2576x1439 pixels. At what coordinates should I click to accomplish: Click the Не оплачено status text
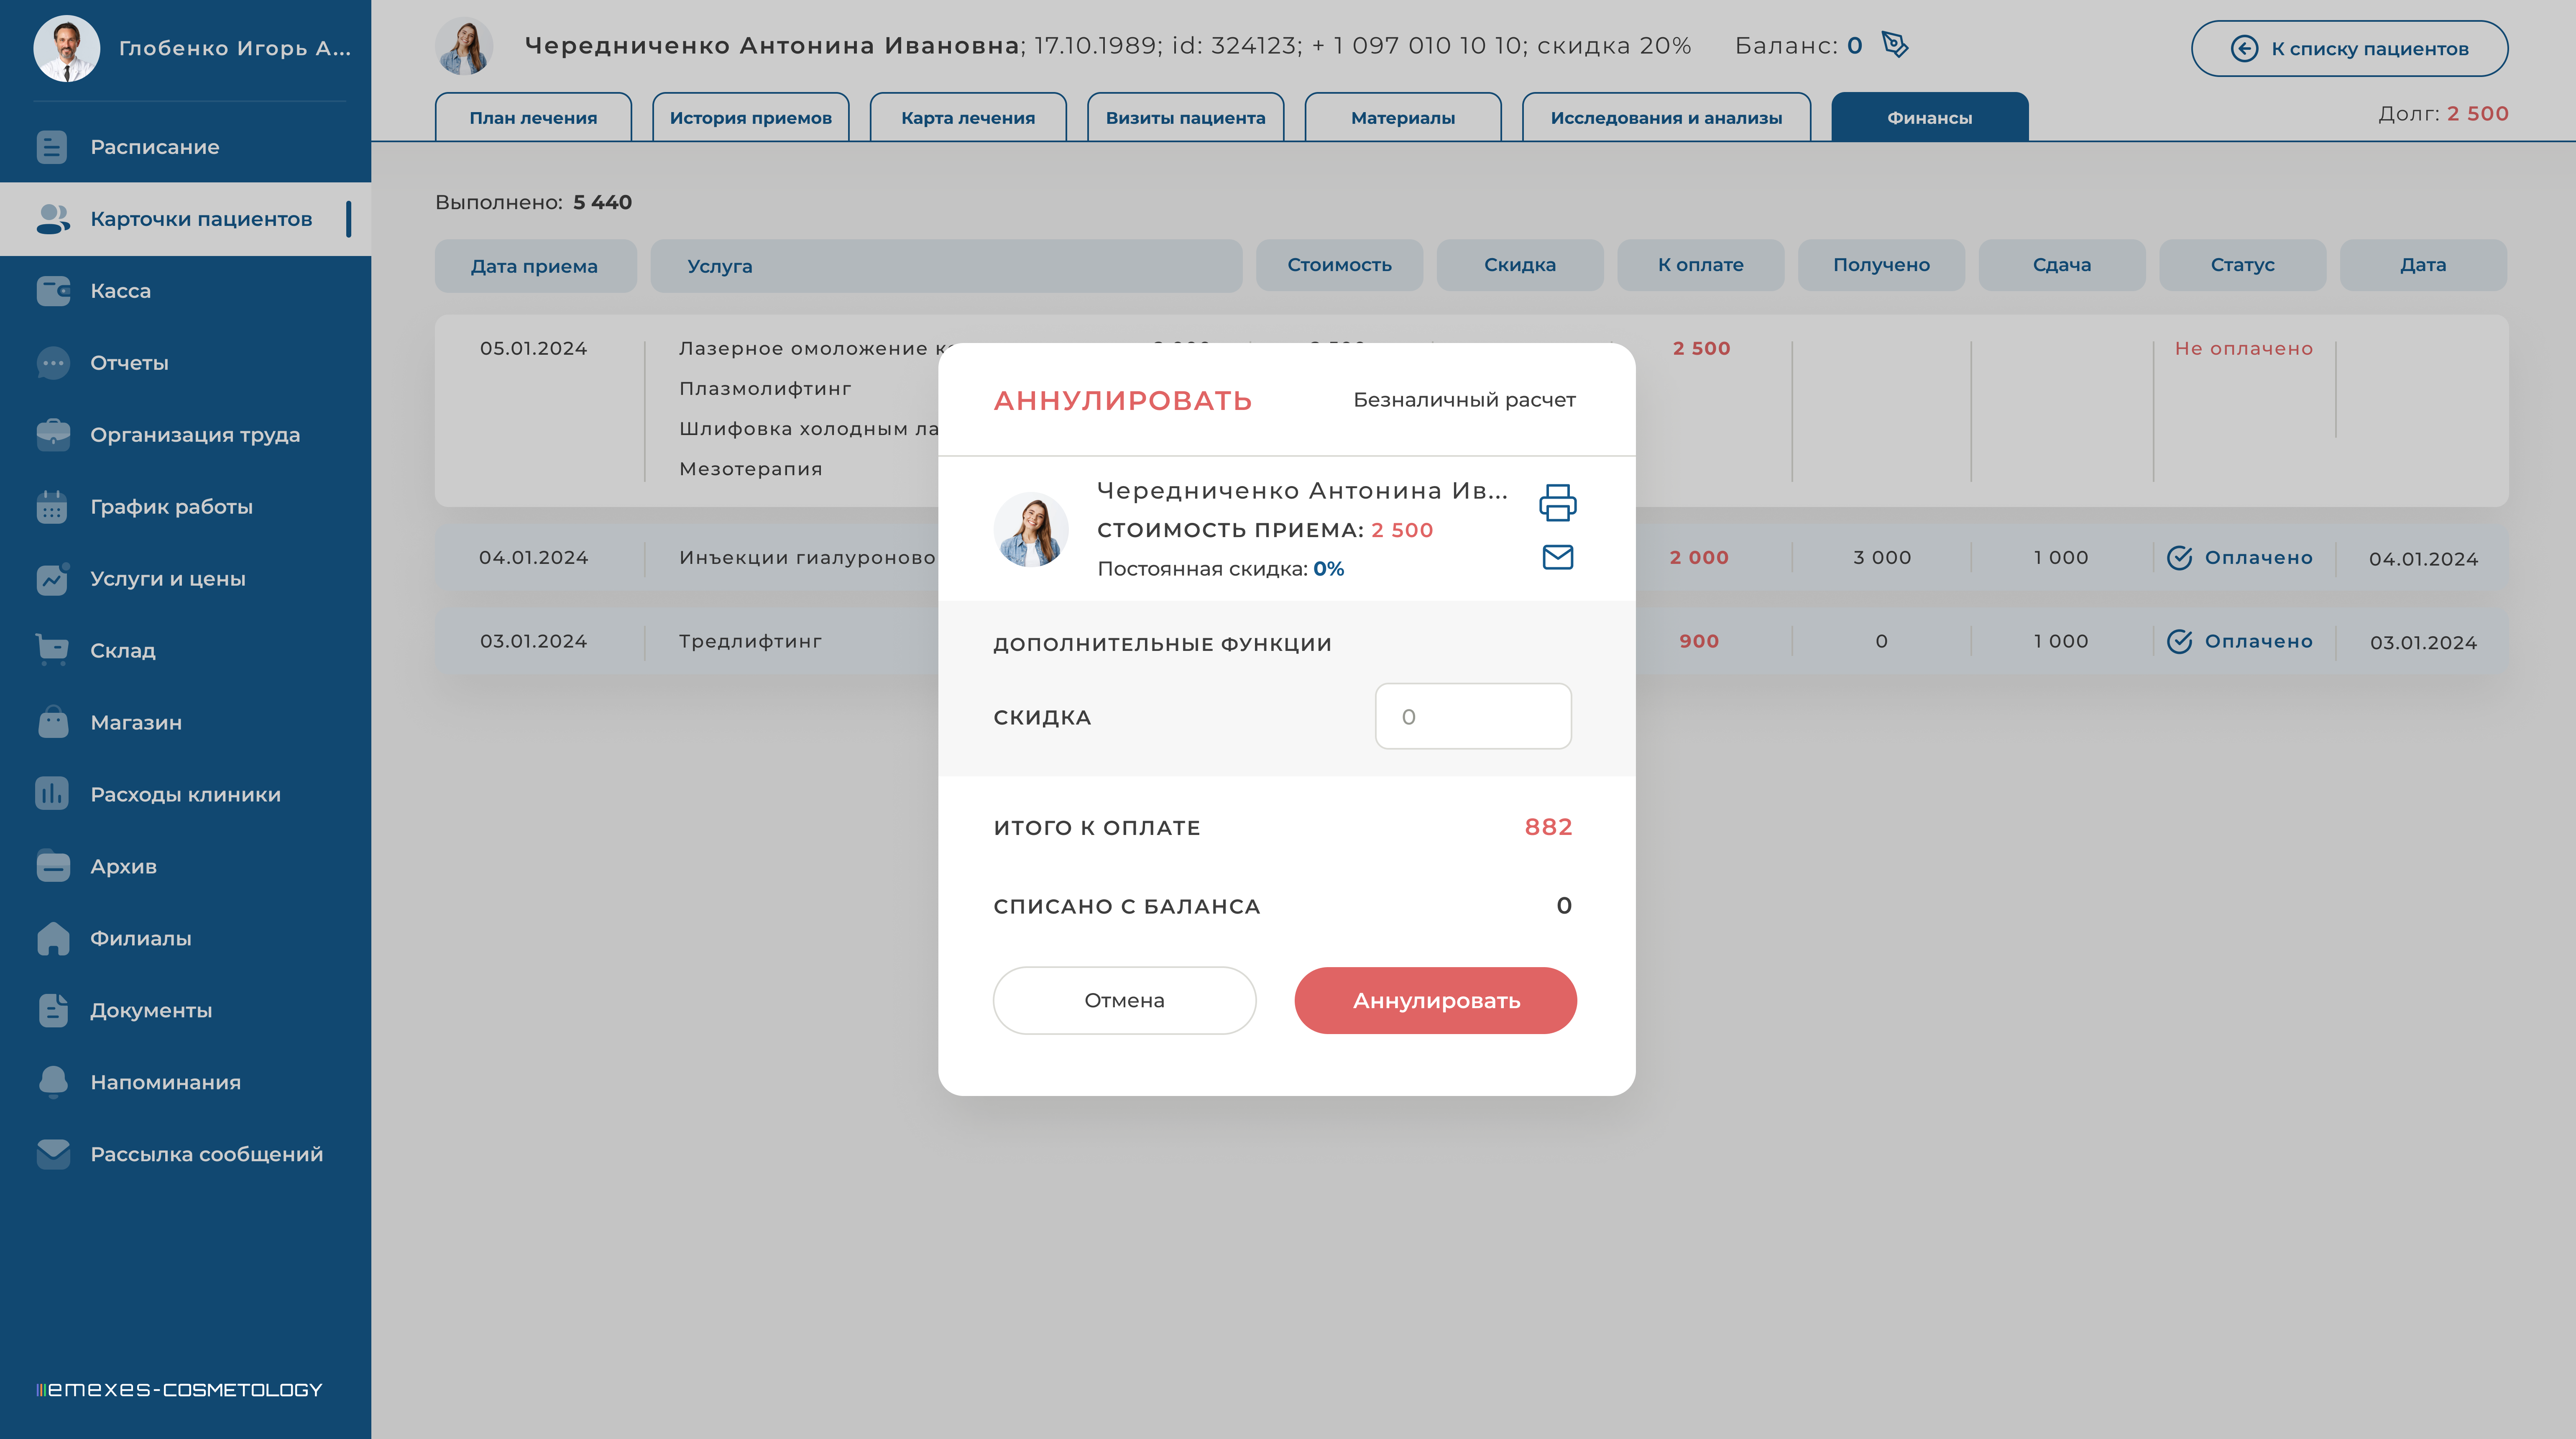point(2243,349)
